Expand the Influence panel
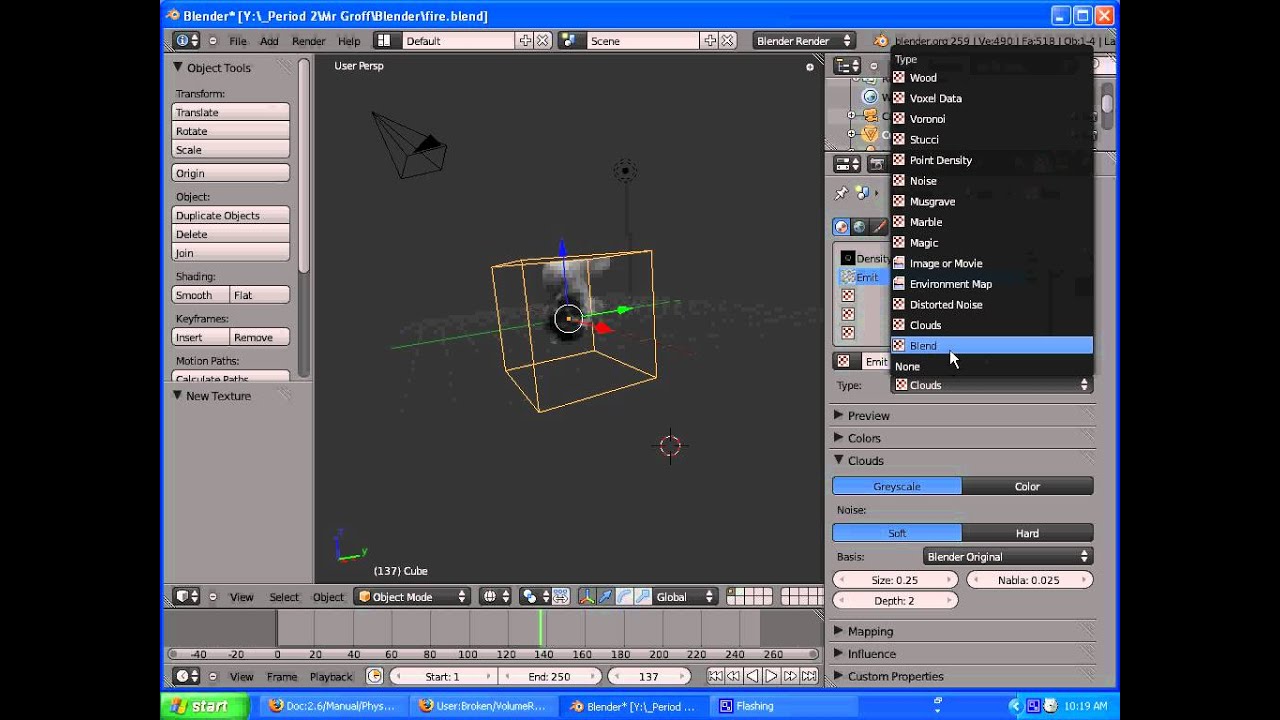The image size is (1280, 720). pos(872,654)
